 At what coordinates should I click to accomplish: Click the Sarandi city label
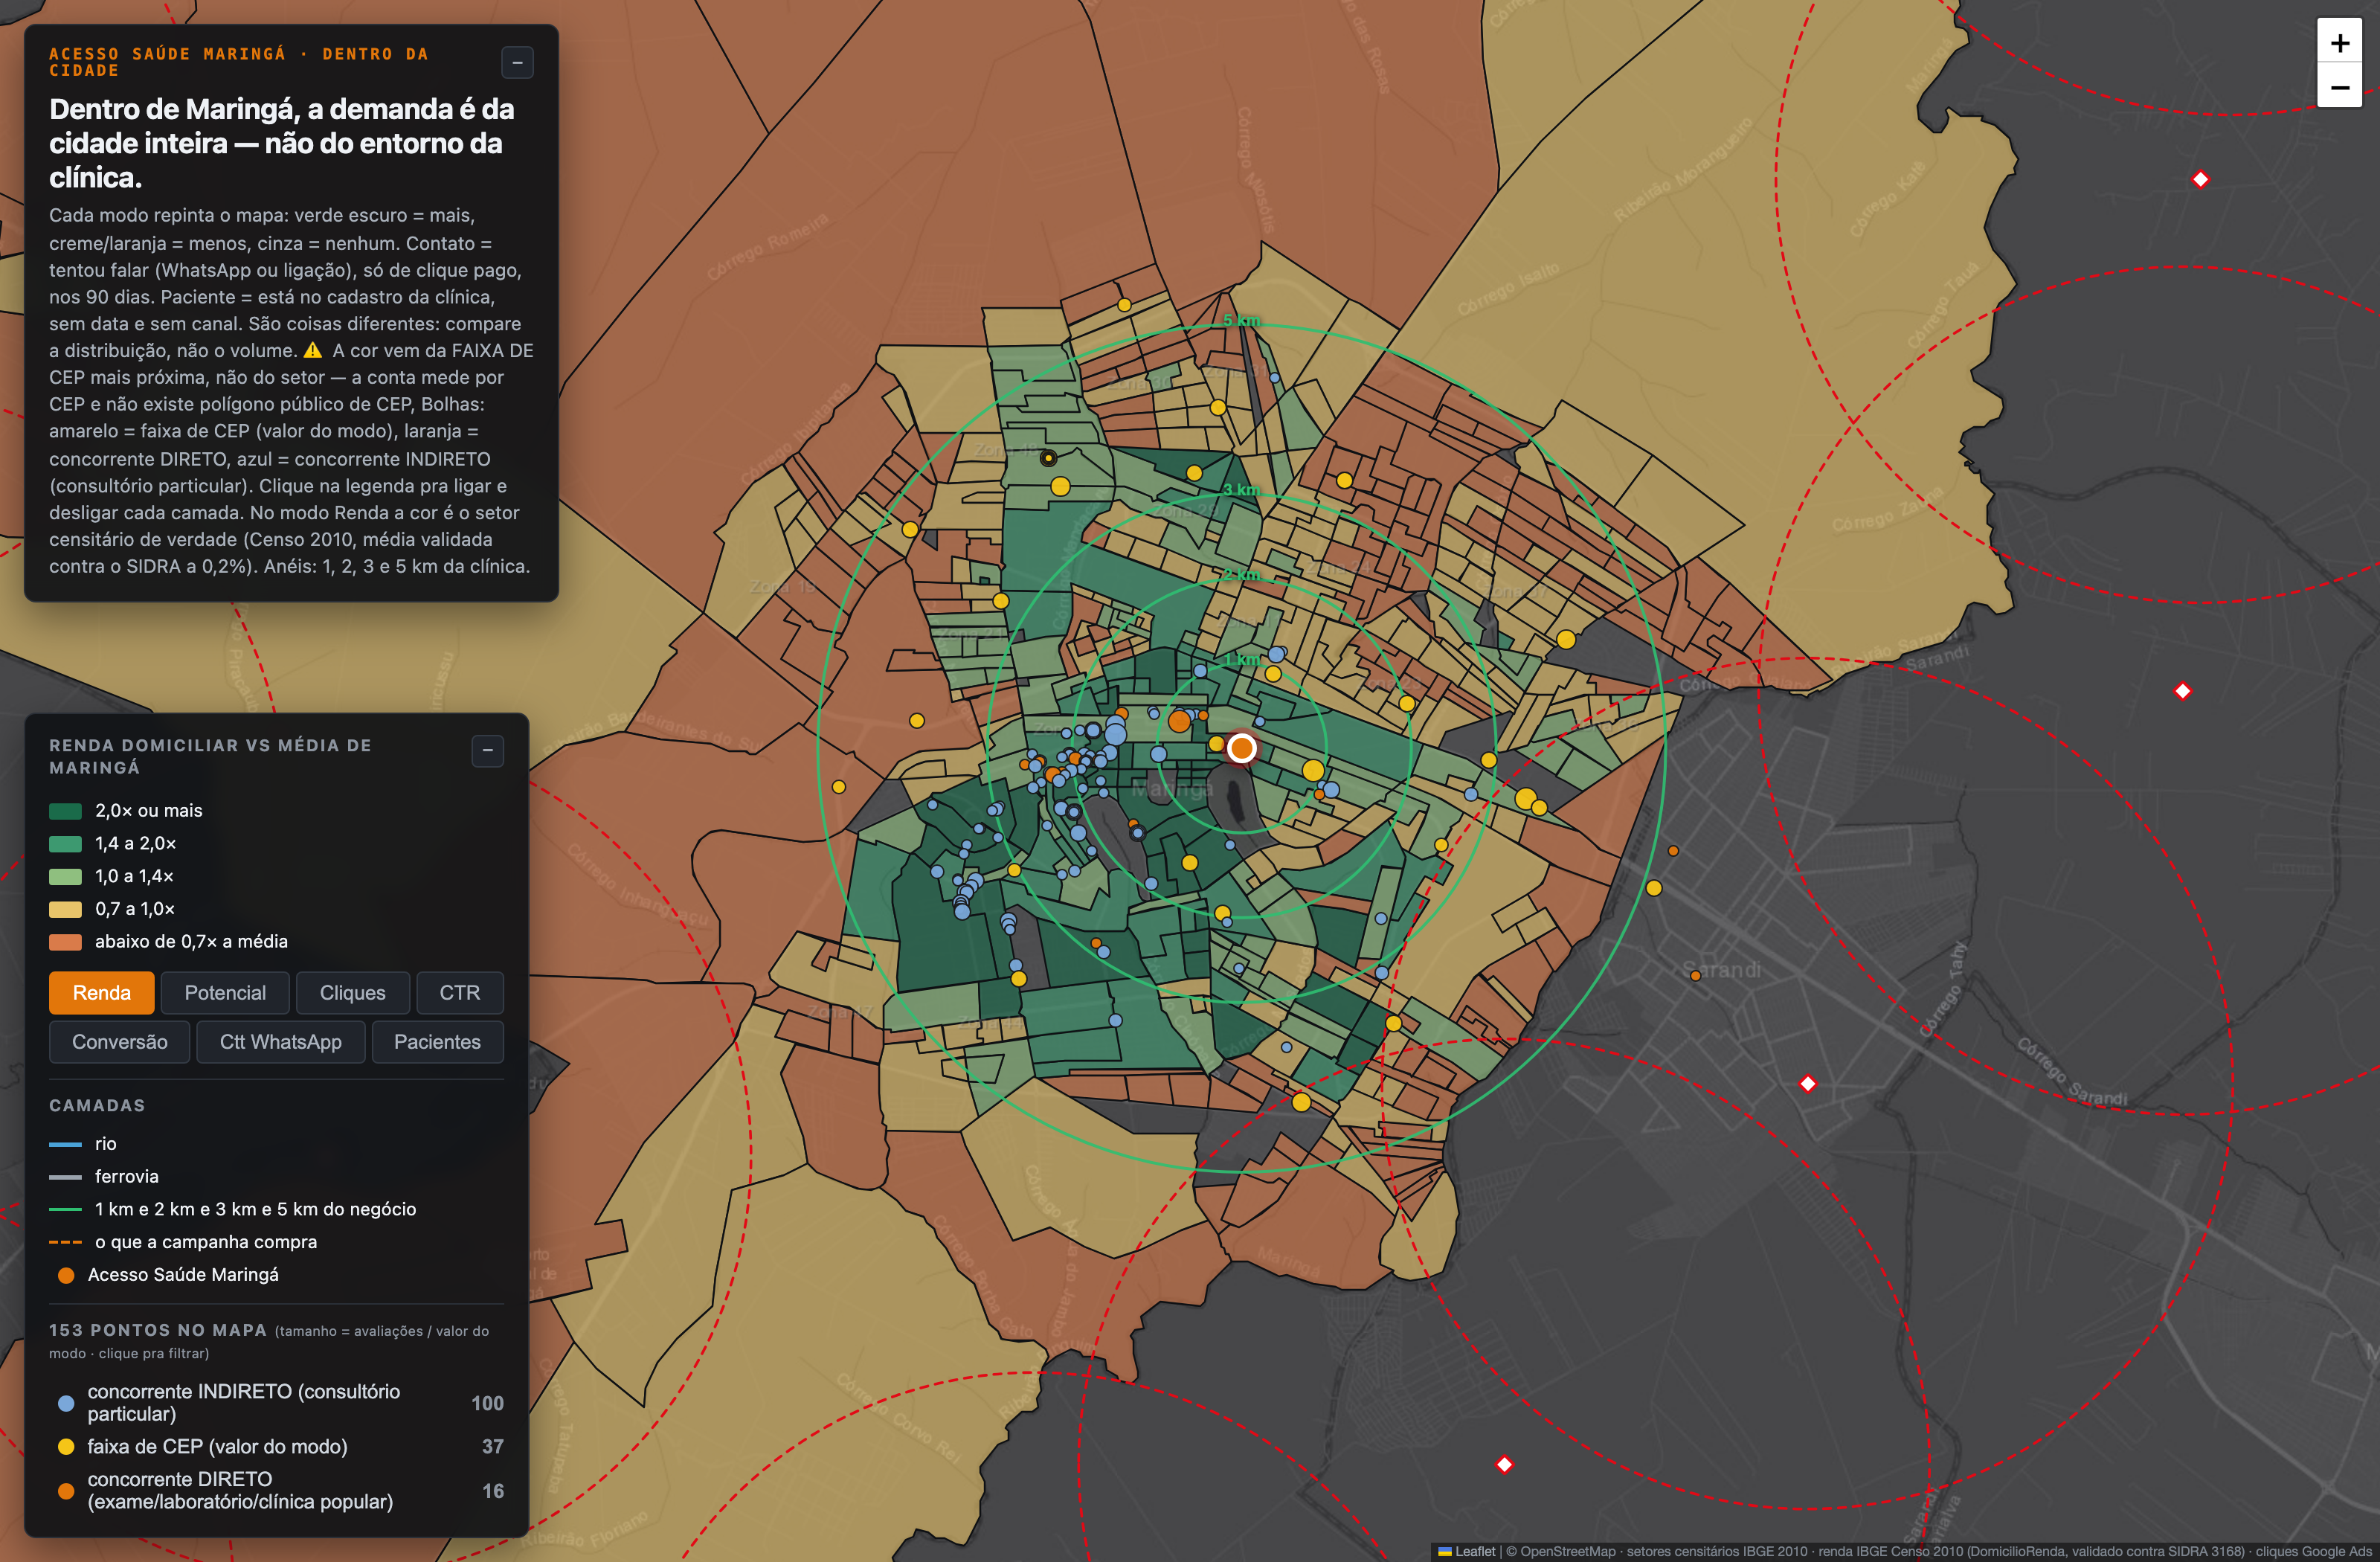click(x=1721, y=969)
